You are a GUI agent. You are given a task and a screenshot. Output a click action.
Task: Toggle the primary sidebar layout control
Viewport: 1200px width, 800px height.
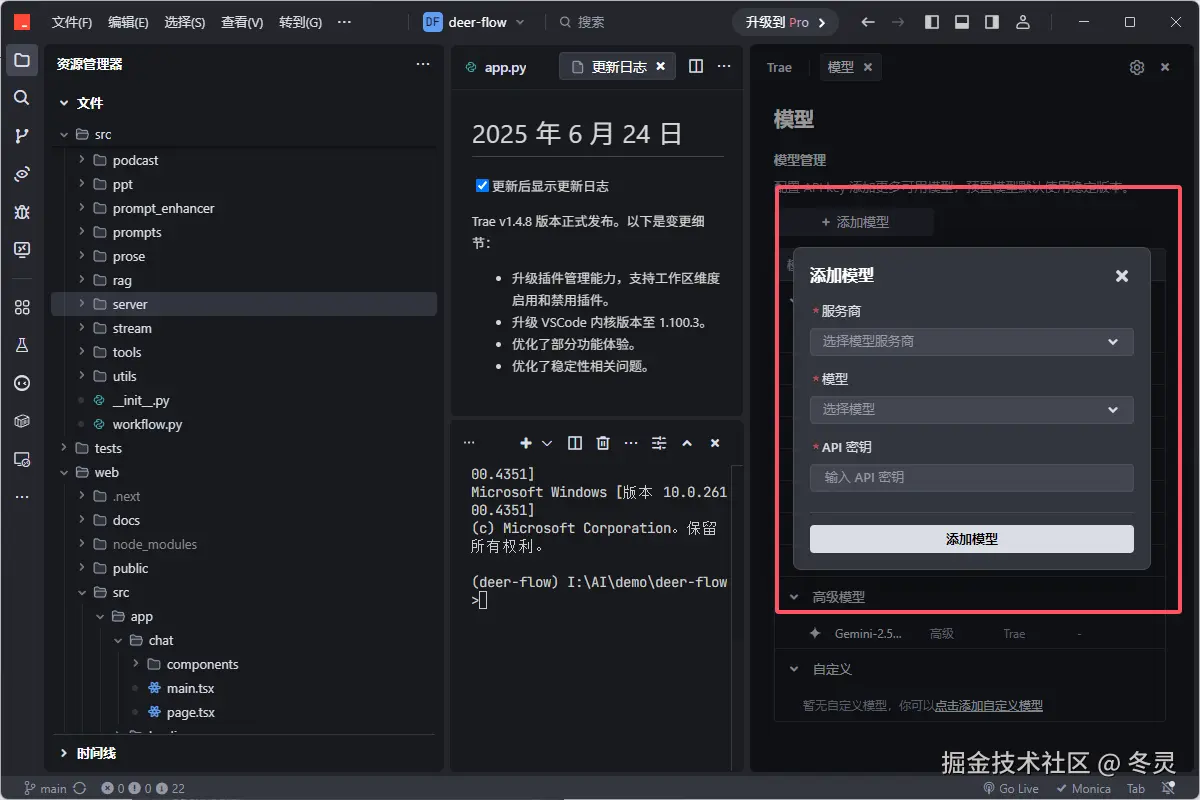931,21
